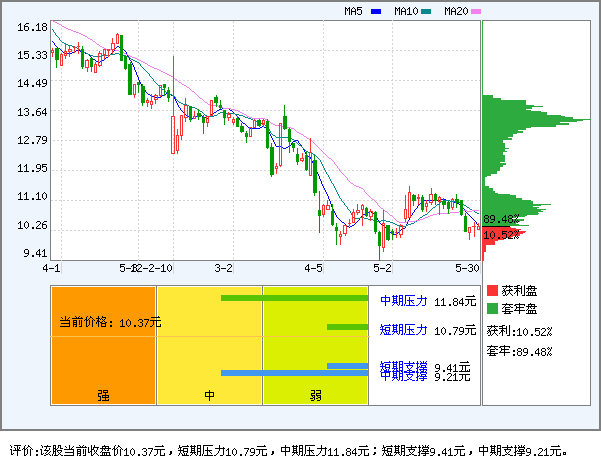Image resolution: width=601 pixels, height=456 pixels.
Task: Click the 当前价格: 10.37元 label
Action: [x=110, y=323]
